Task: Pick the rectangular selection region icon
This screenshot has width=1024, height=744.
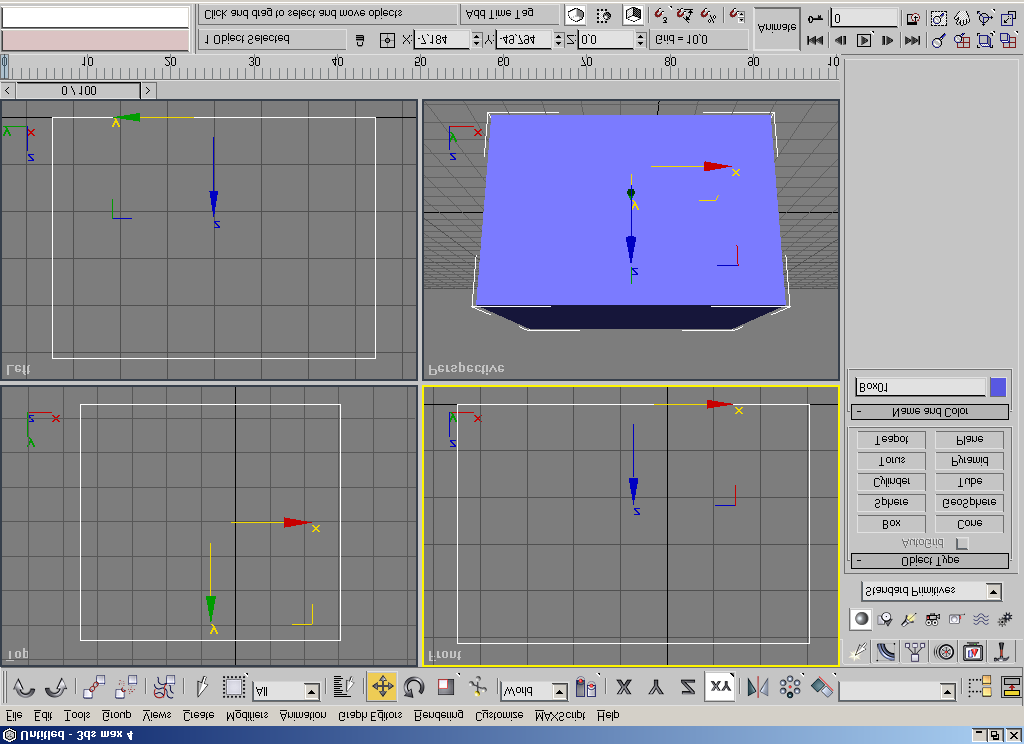Action: 233,687
